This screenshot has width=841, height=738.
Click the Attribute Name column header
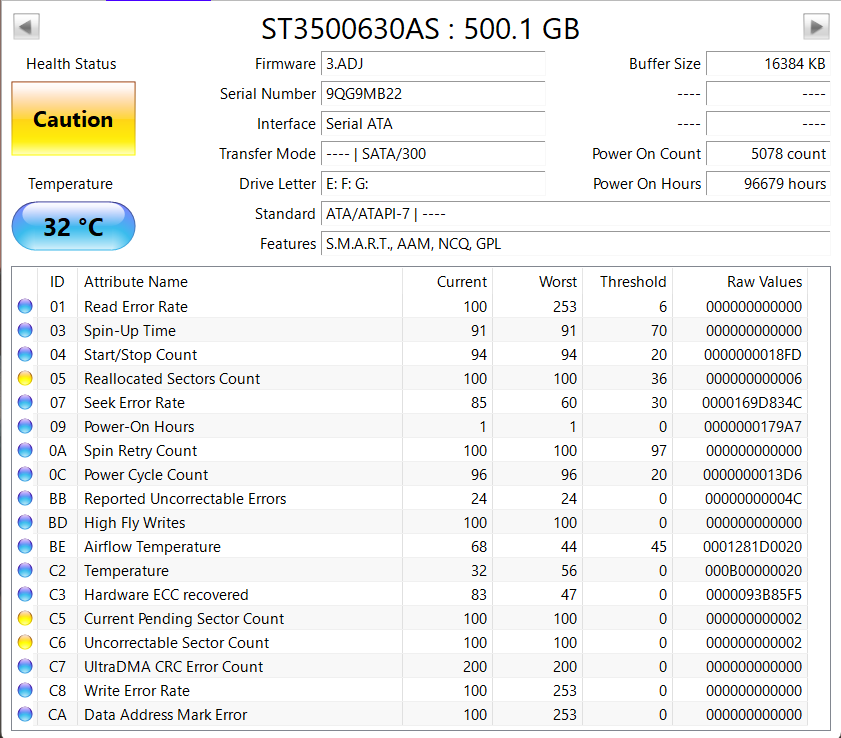[136, 282]
